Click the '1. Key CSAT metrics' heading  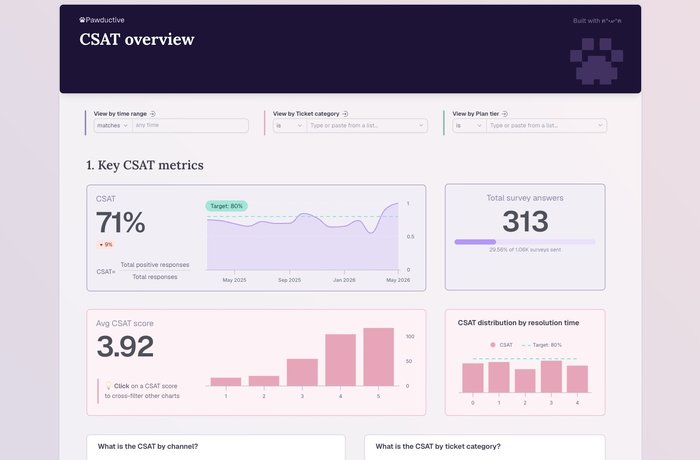tap(145, 165)
